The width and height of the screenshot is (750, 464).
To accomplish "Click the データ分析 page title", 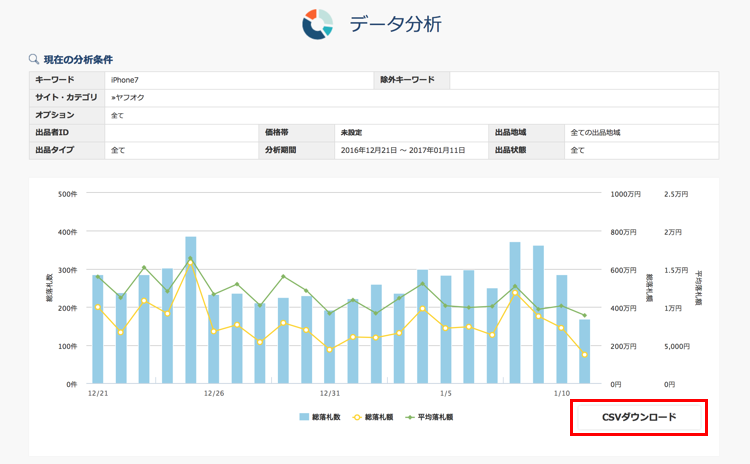I will pos(395,24).
